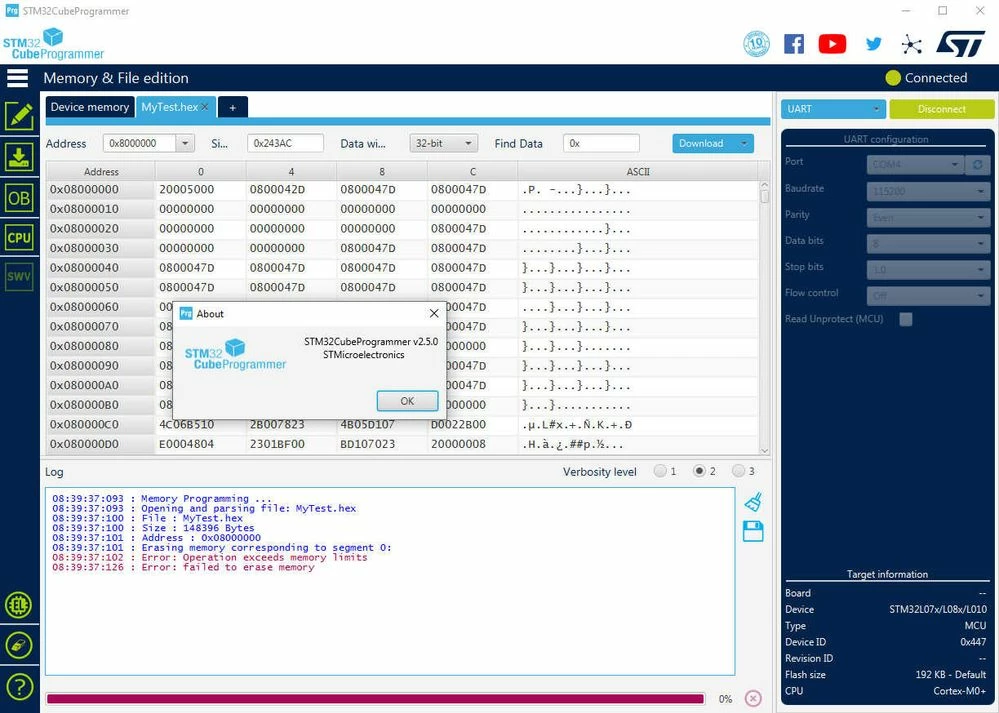
Task: Open Memory & File edition pencil icon
Action: [19, 117]
